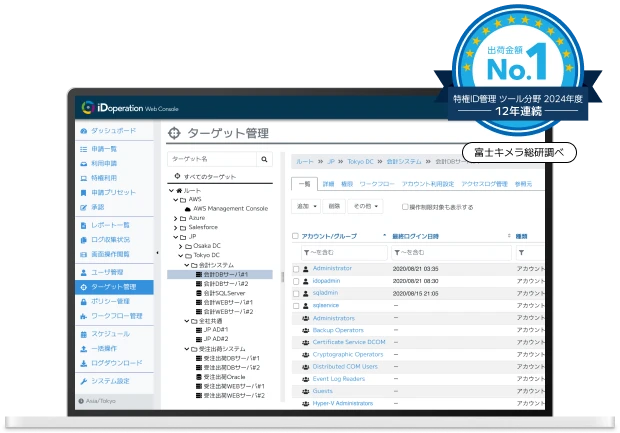Expand the Azure folder chevron

coord(175,218)
